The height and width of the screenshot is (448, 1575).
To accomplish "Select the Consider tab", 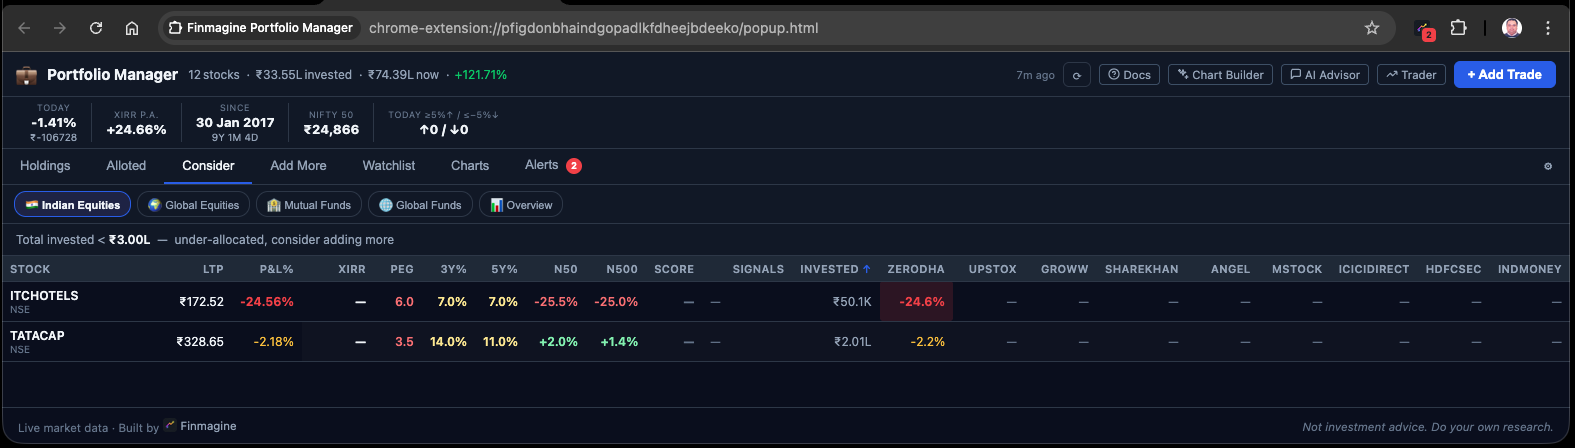I will point(208,166).
